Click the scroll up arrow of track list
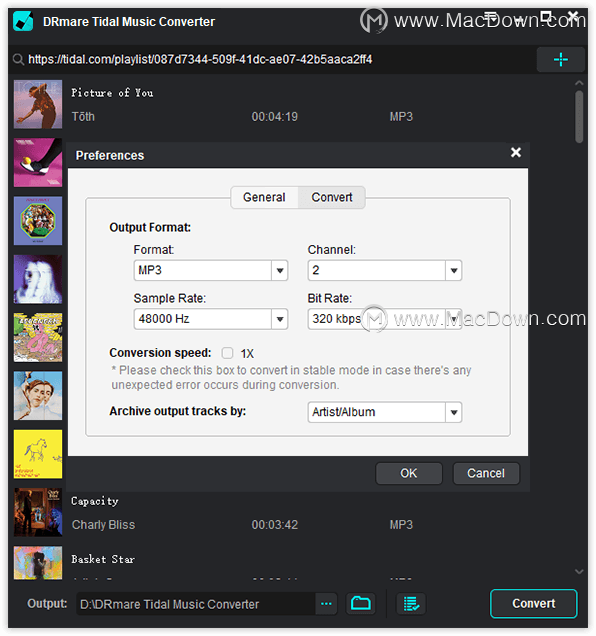This screenshot has height=636, width=596. point(579,83)
